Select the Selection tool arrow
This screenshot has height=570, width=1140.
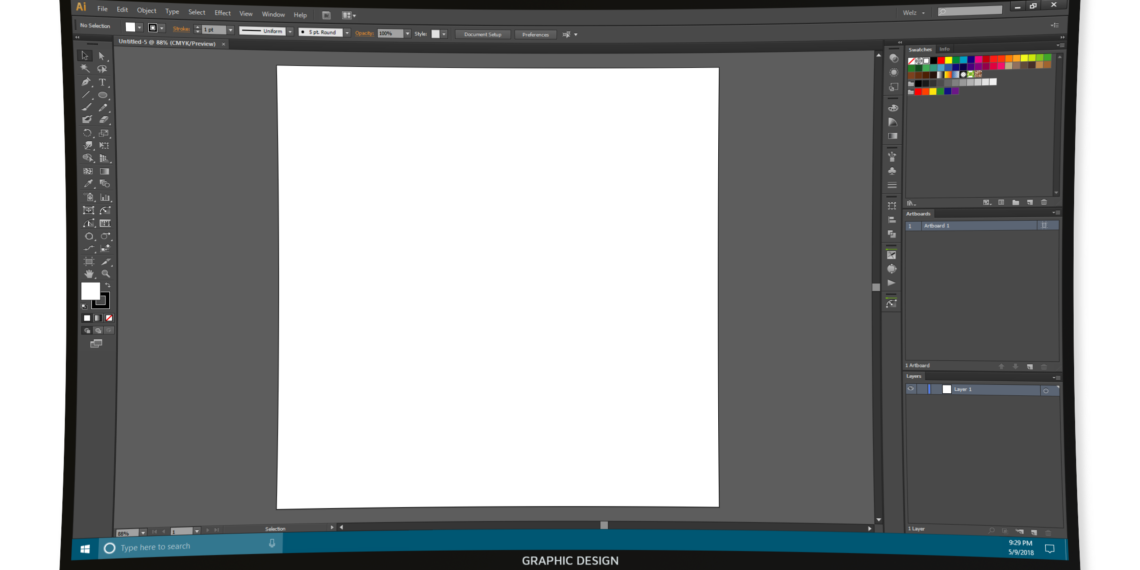point(86,56)
